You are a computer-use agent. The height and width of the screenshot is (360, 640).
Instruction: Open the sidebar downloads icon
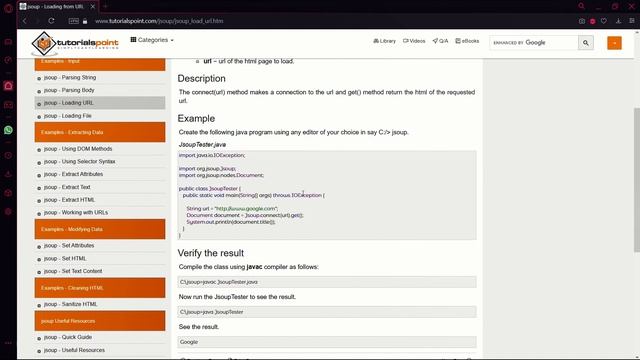click(8, 174)
